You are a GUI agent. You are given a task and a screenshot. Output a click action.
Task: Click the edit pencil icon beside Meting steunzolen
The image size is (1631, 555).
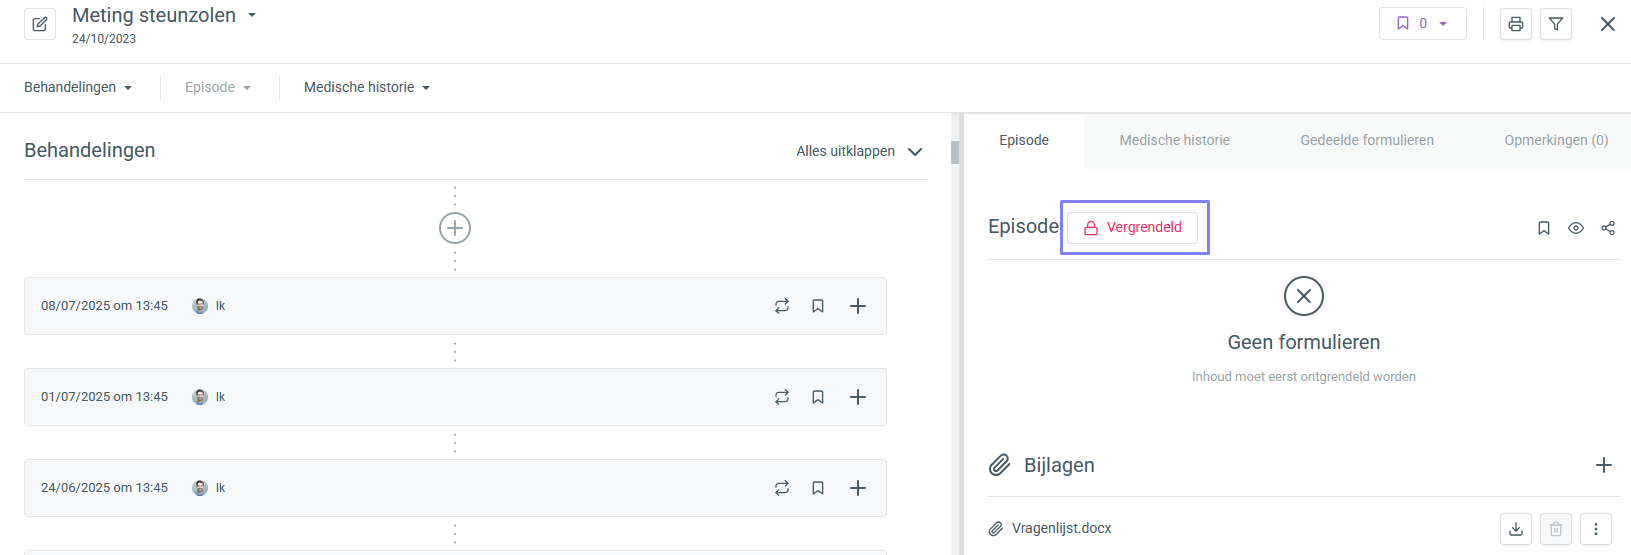40,24
